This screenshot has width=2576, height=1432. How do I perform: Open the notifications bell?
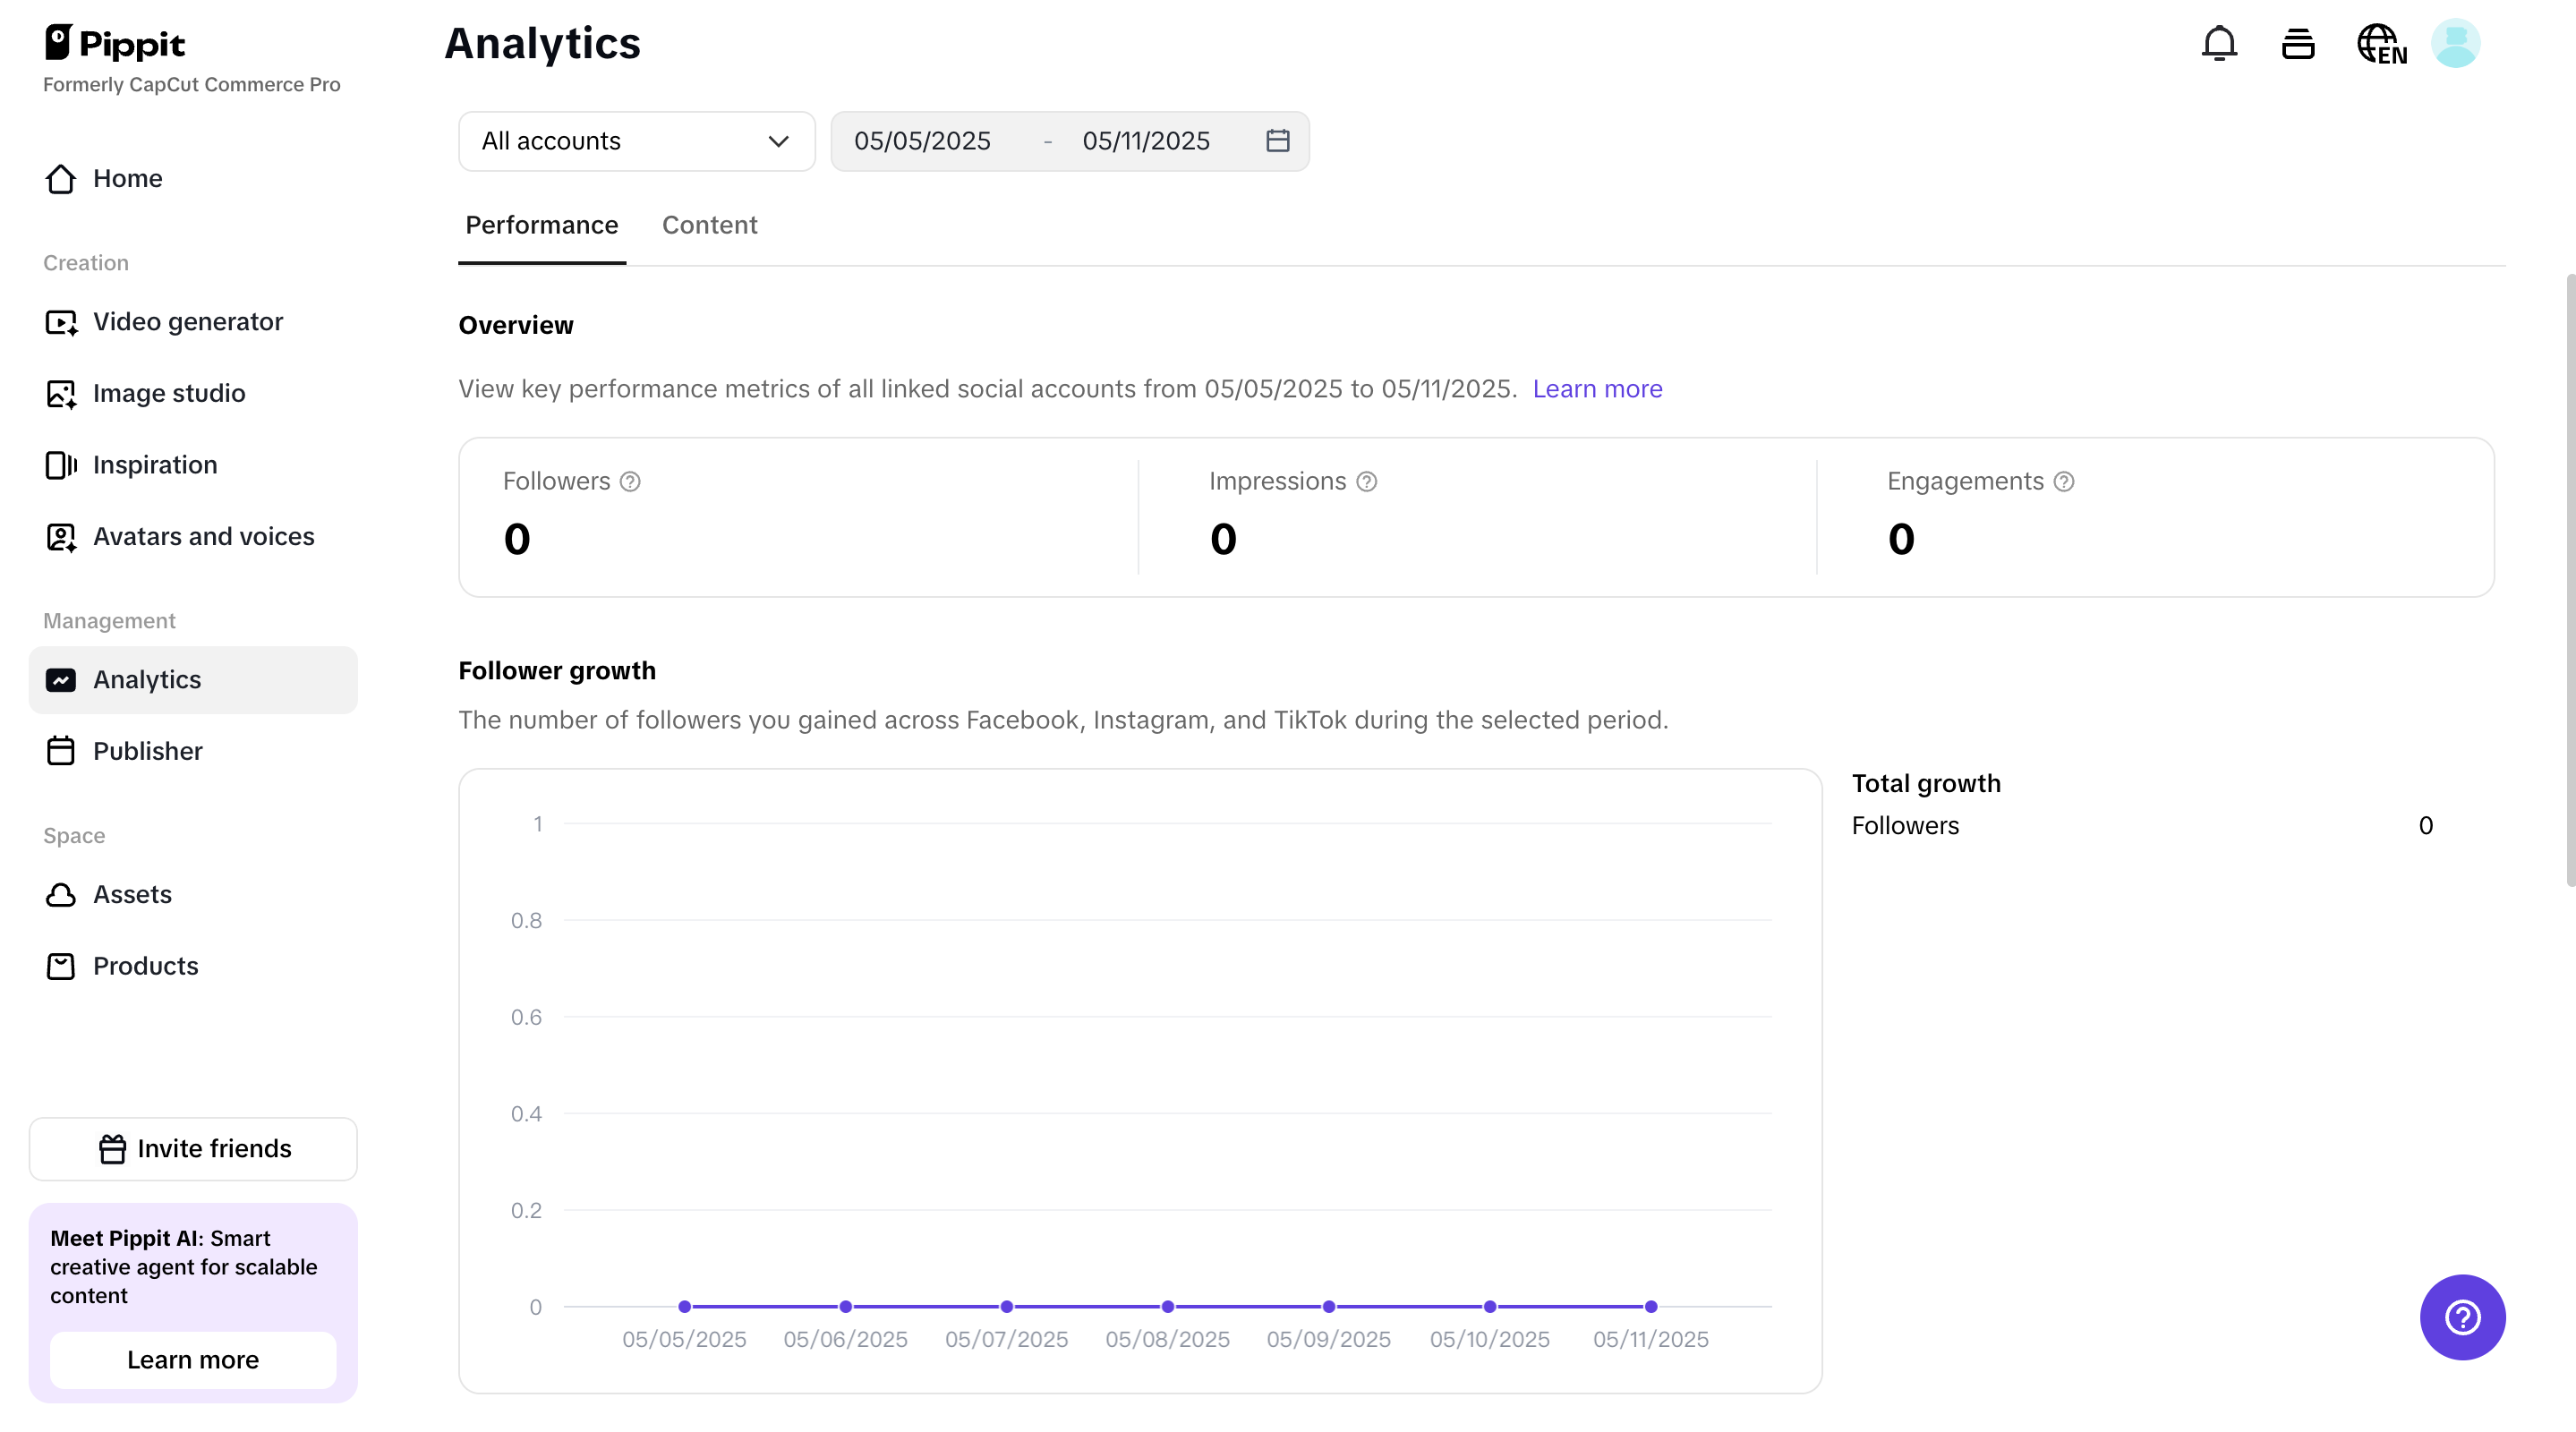coord(2219,44)
